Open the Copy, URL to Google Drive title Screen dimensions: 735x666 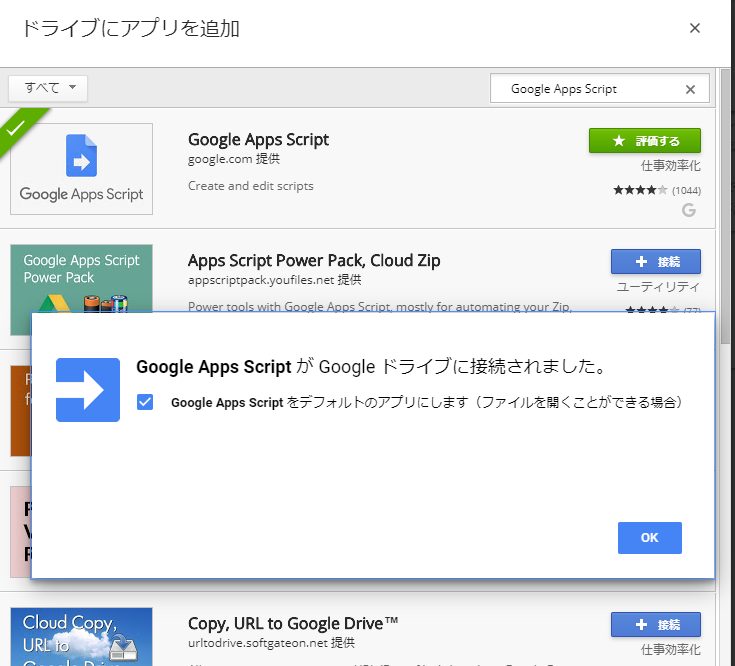[293, 623]
